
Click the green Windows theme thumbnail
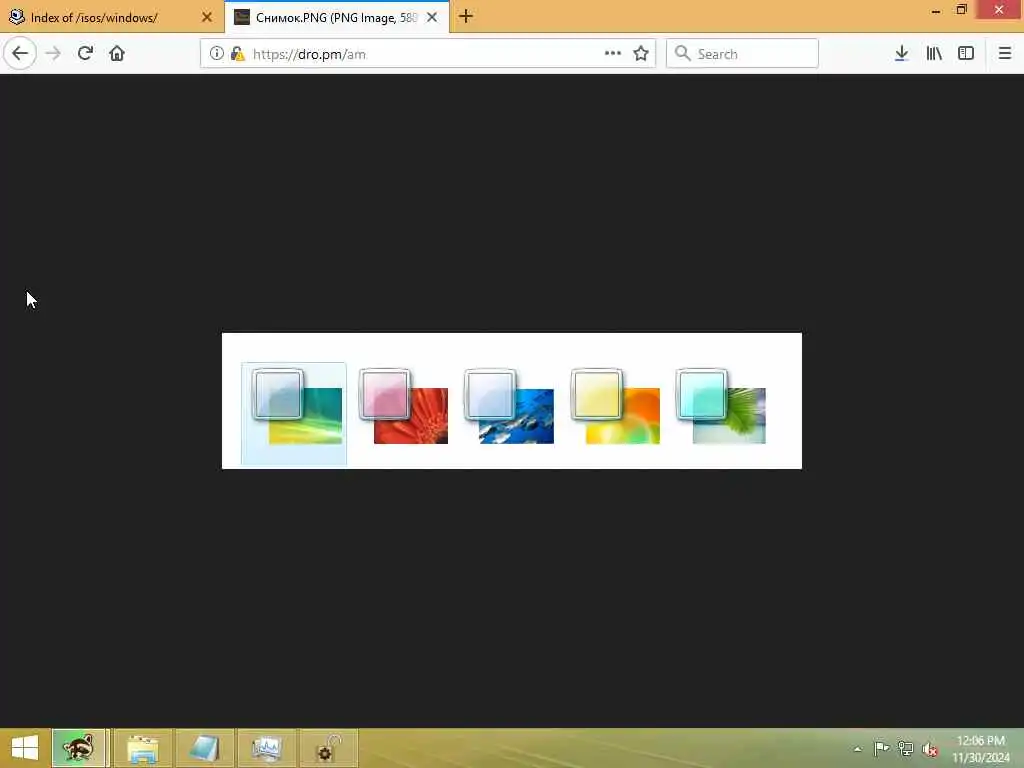[x=294, y=413]
